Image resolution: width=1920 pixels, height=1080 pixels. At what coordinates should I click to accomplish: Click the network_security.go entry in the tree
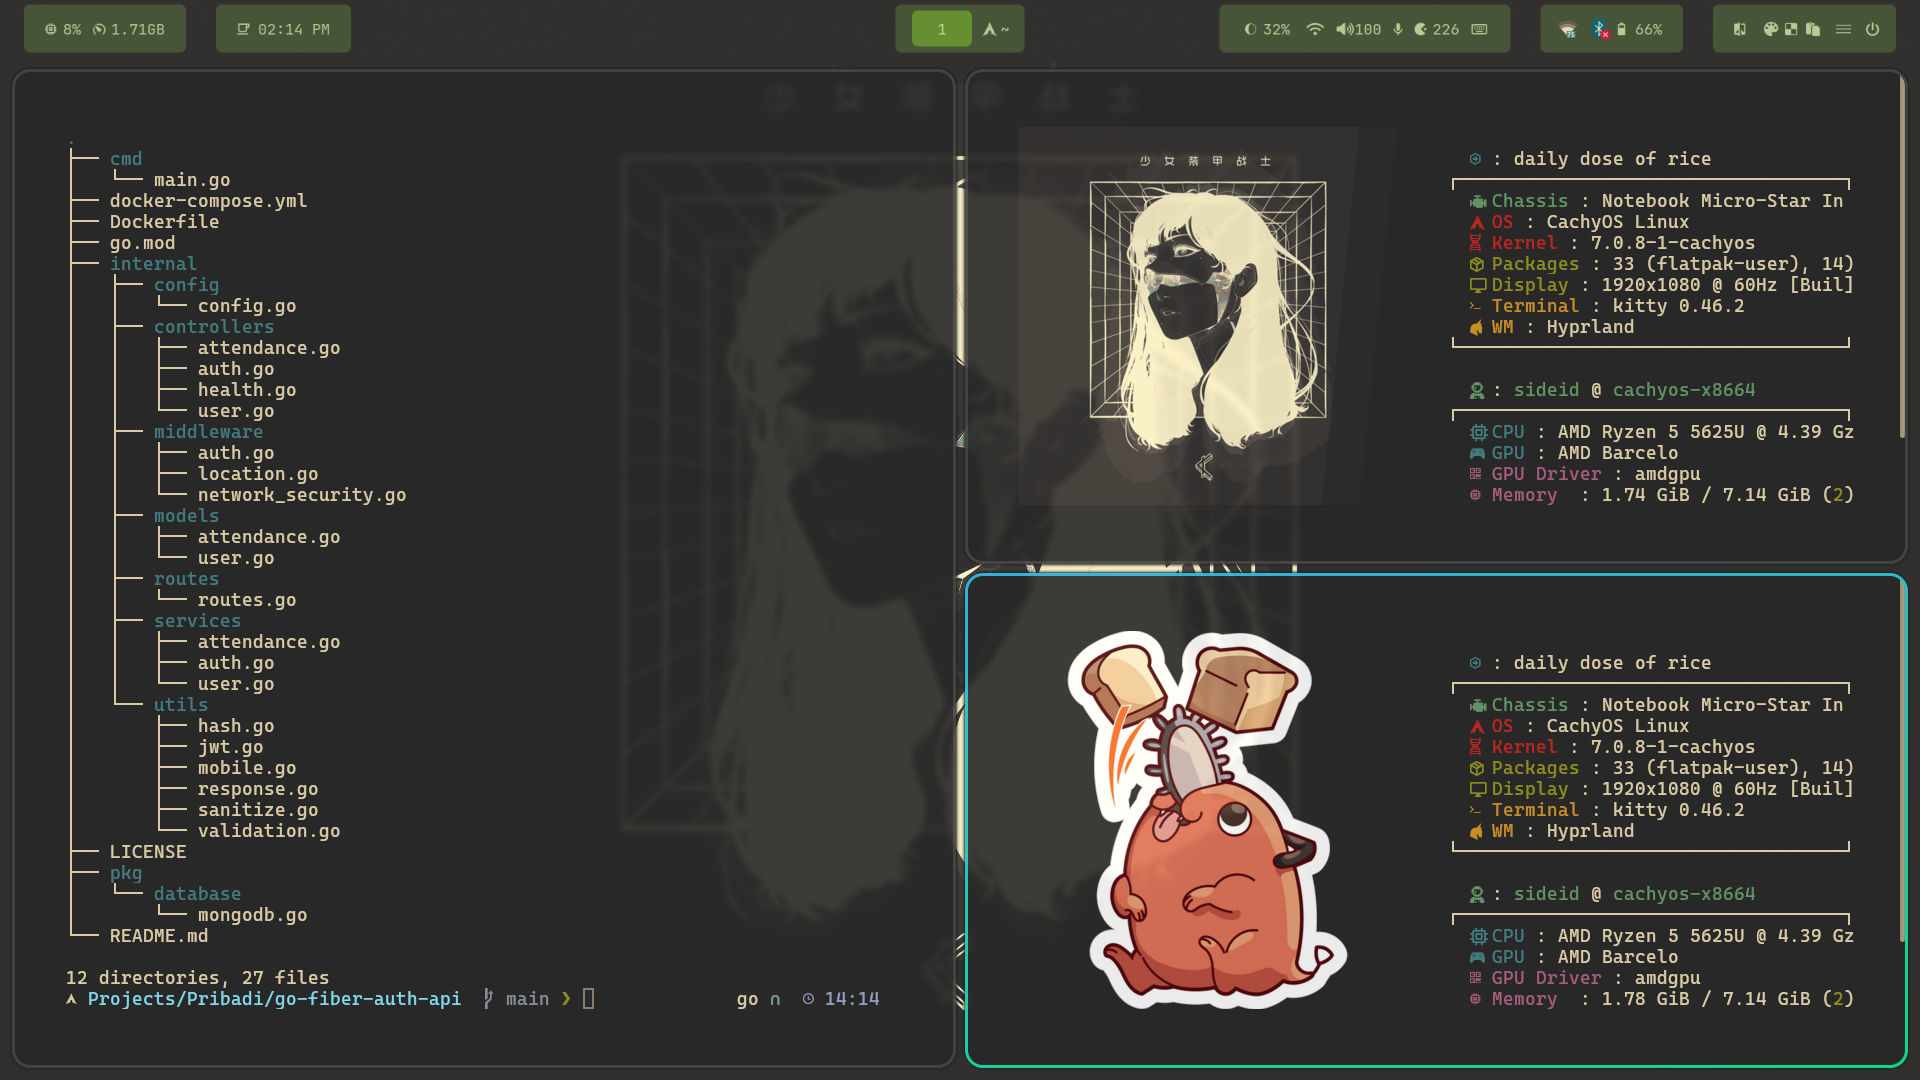[x=301, y=495]
